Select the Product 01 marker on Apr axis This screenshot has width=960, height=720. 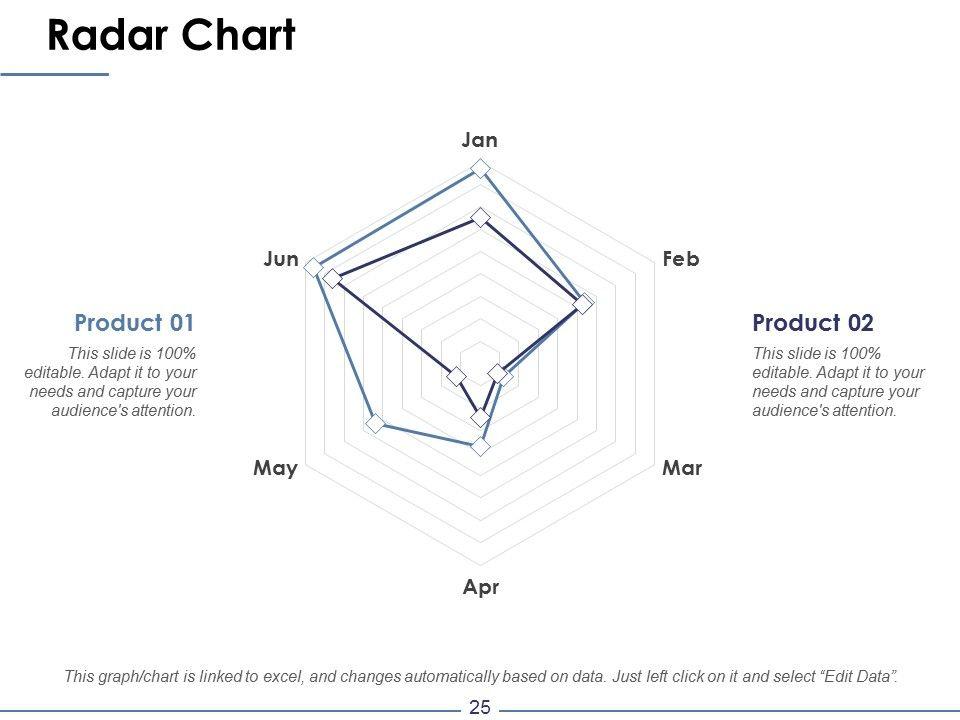click(480, 446)
